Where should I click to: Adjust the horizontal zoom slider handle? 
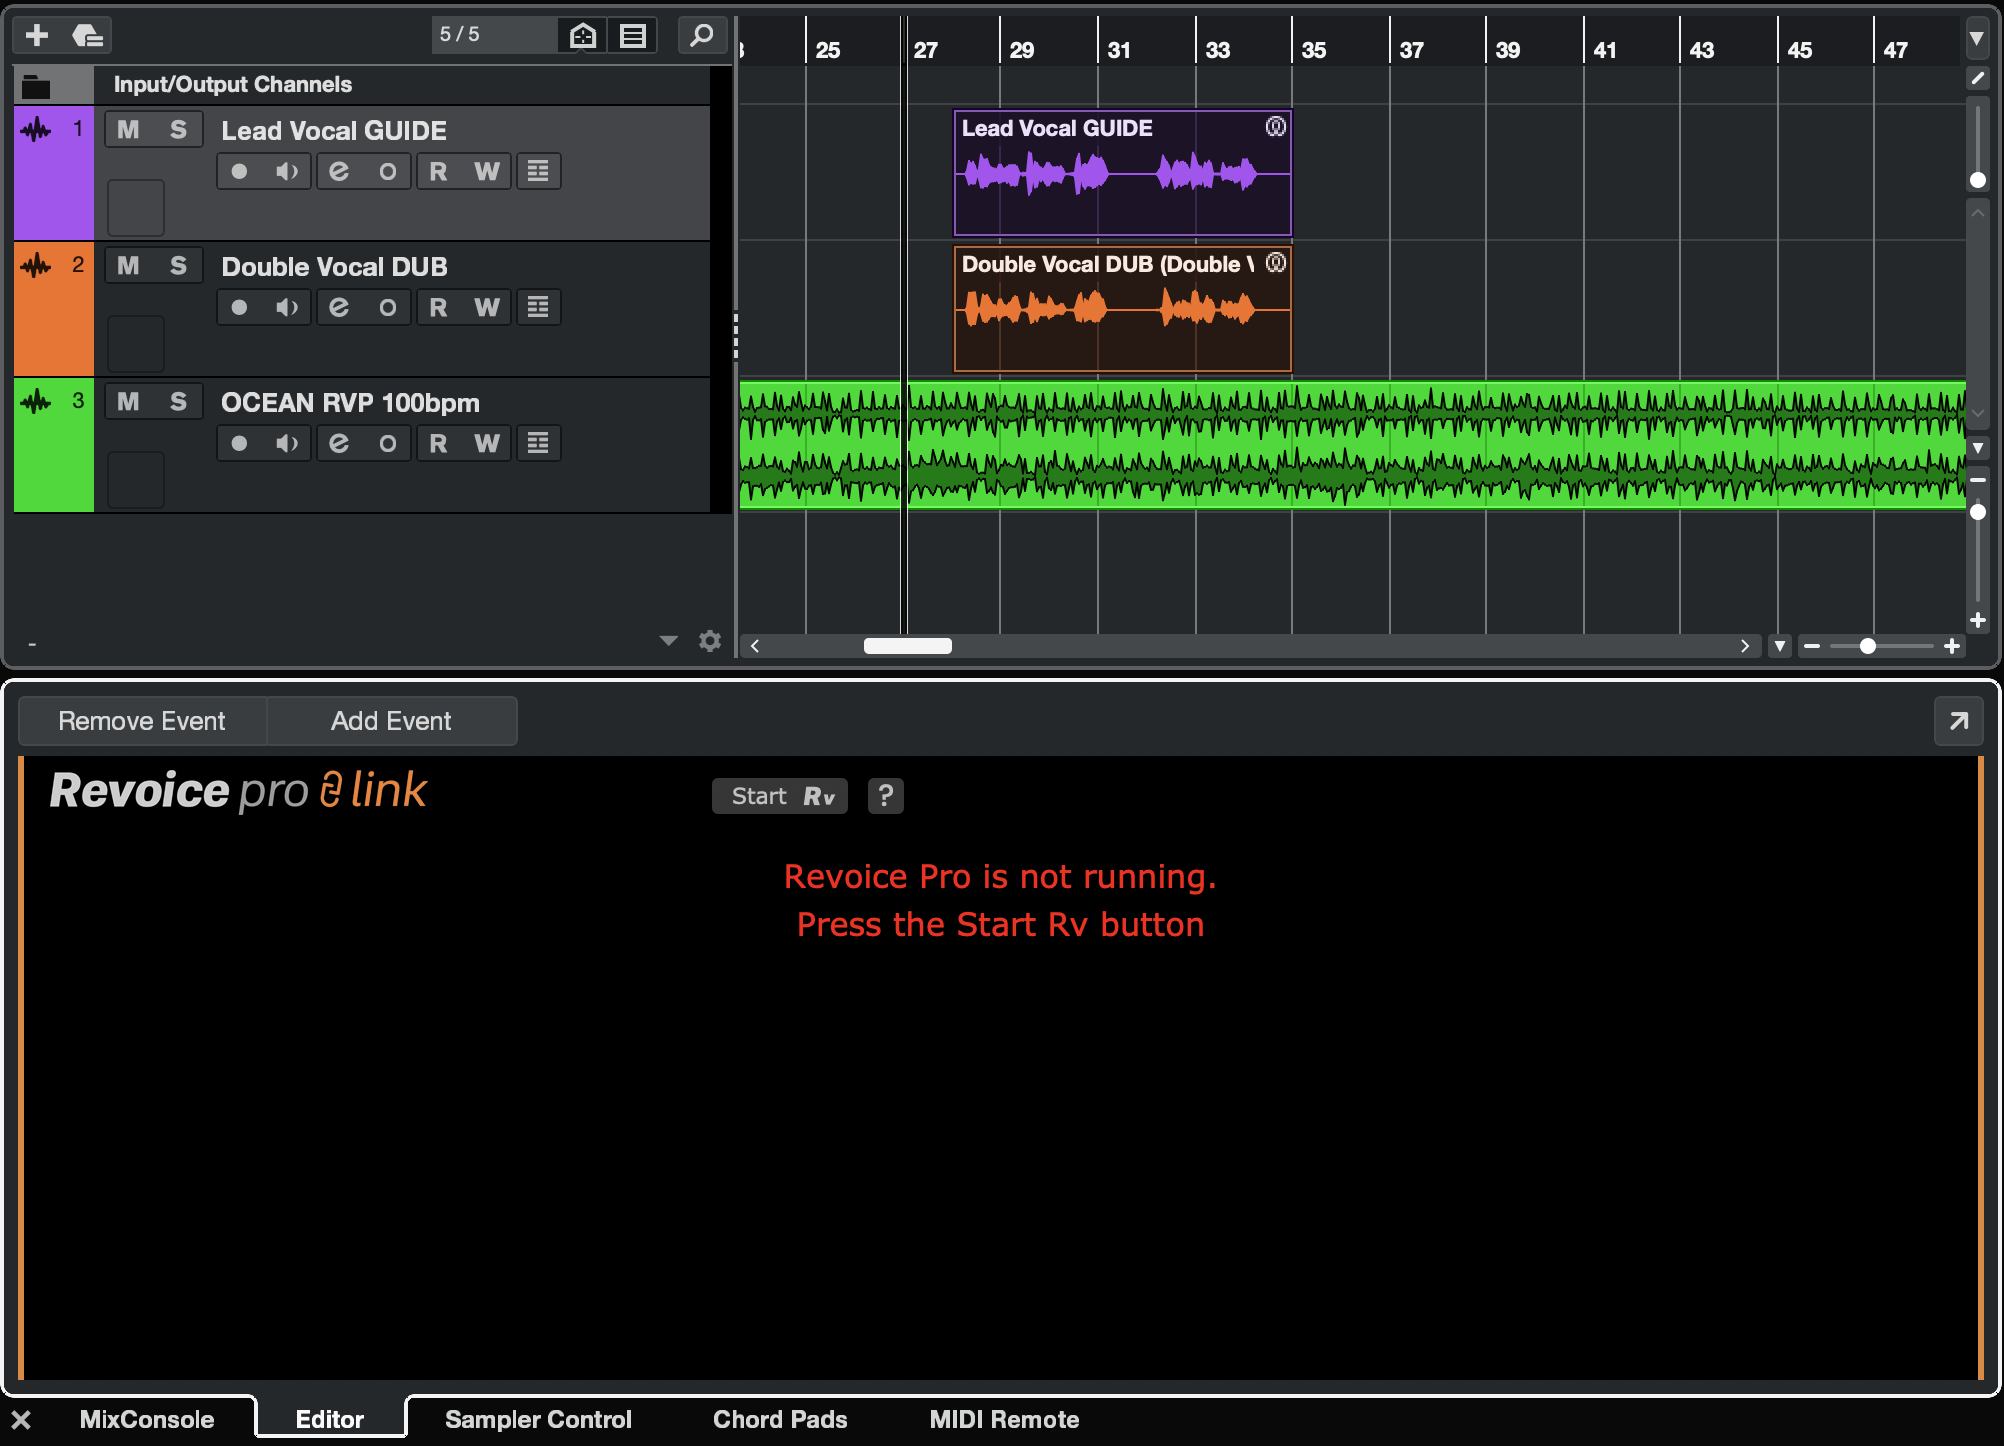(x=1867, y=646)
